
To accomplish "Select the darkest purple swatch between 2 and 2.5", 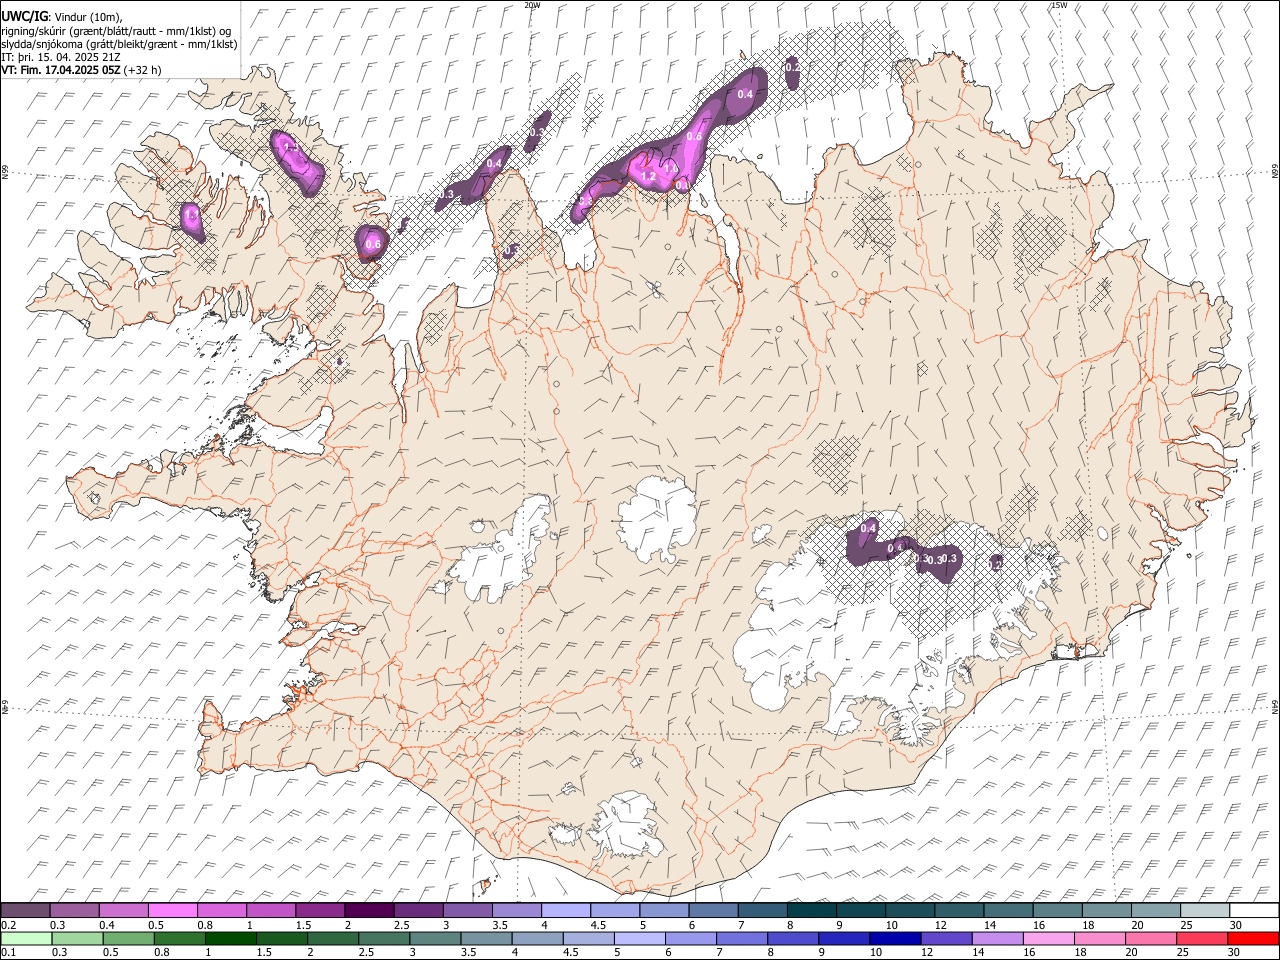I will [369, 910].
